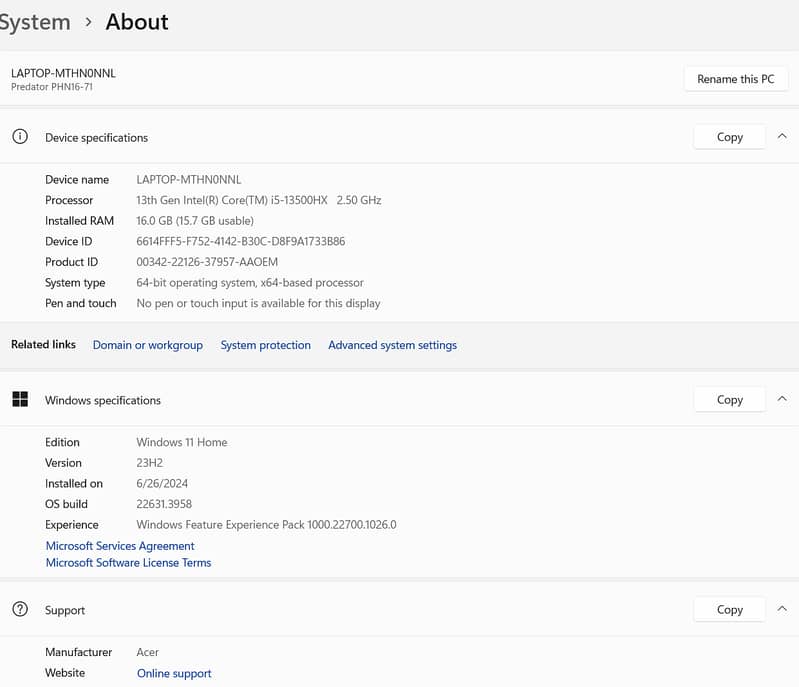Open the Microsoft Services Agreement link
Viewport: 799px width, 687px height.
[x=120, y=546]
